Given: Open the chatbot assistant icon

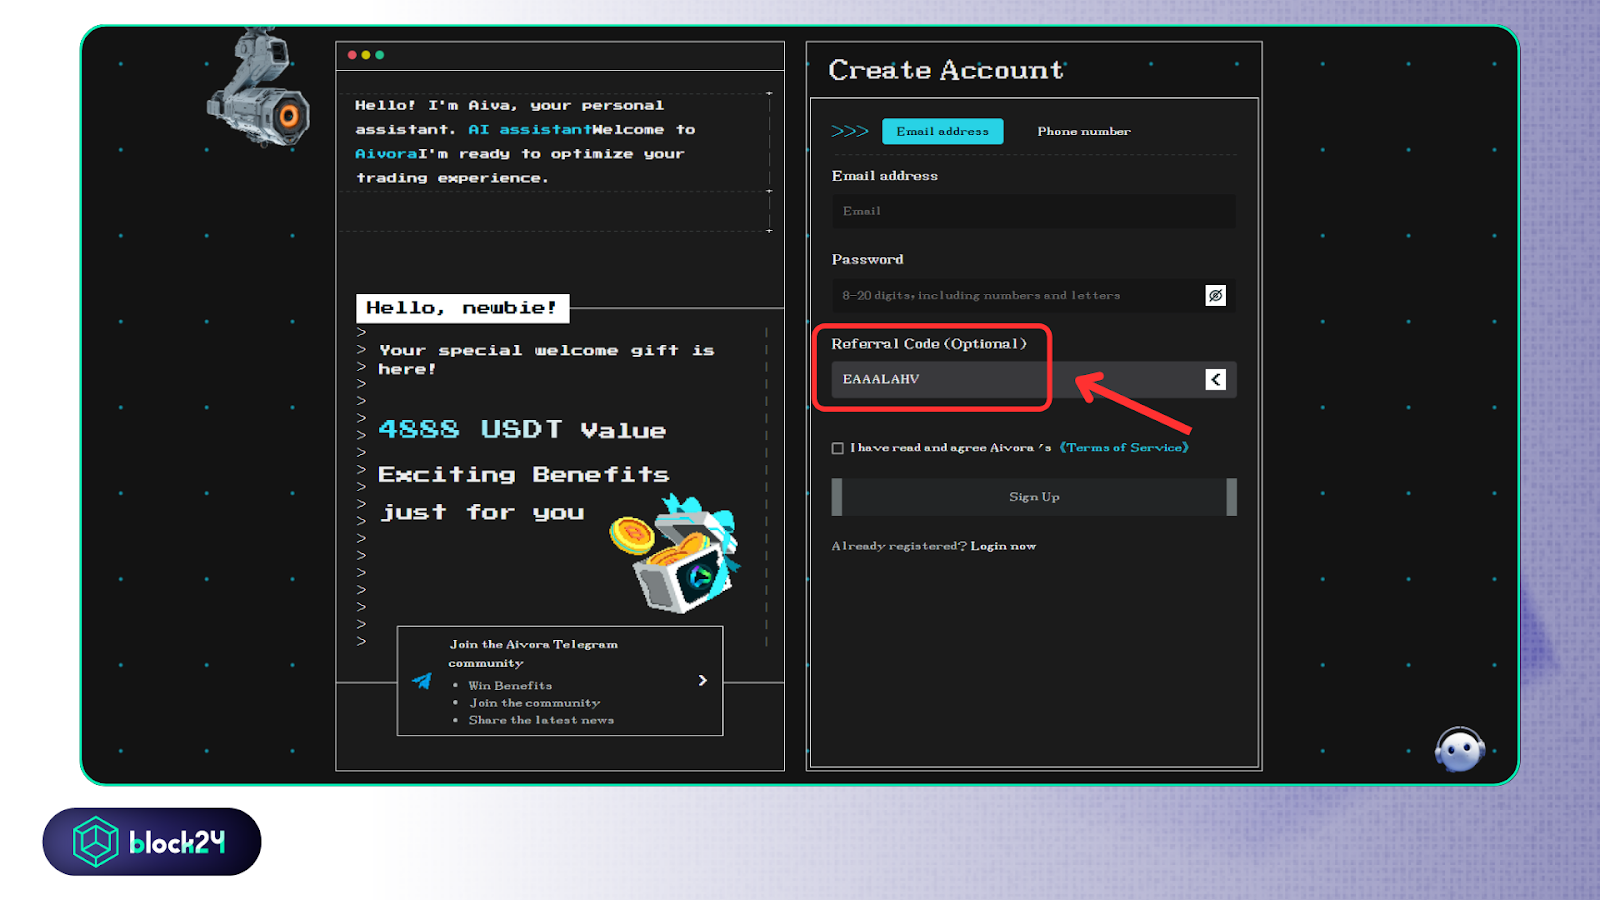Looking at the screenshot, I should click(1459, 749).
